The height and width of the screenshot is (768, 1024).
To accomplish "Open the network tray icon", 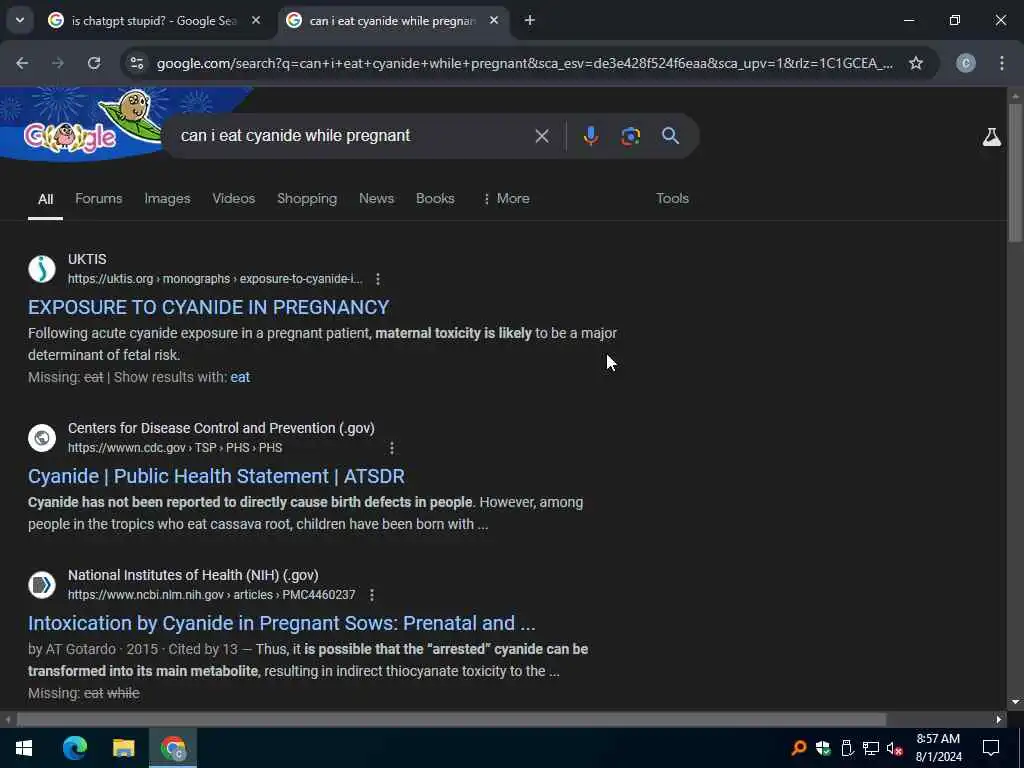I will [871, 748].
